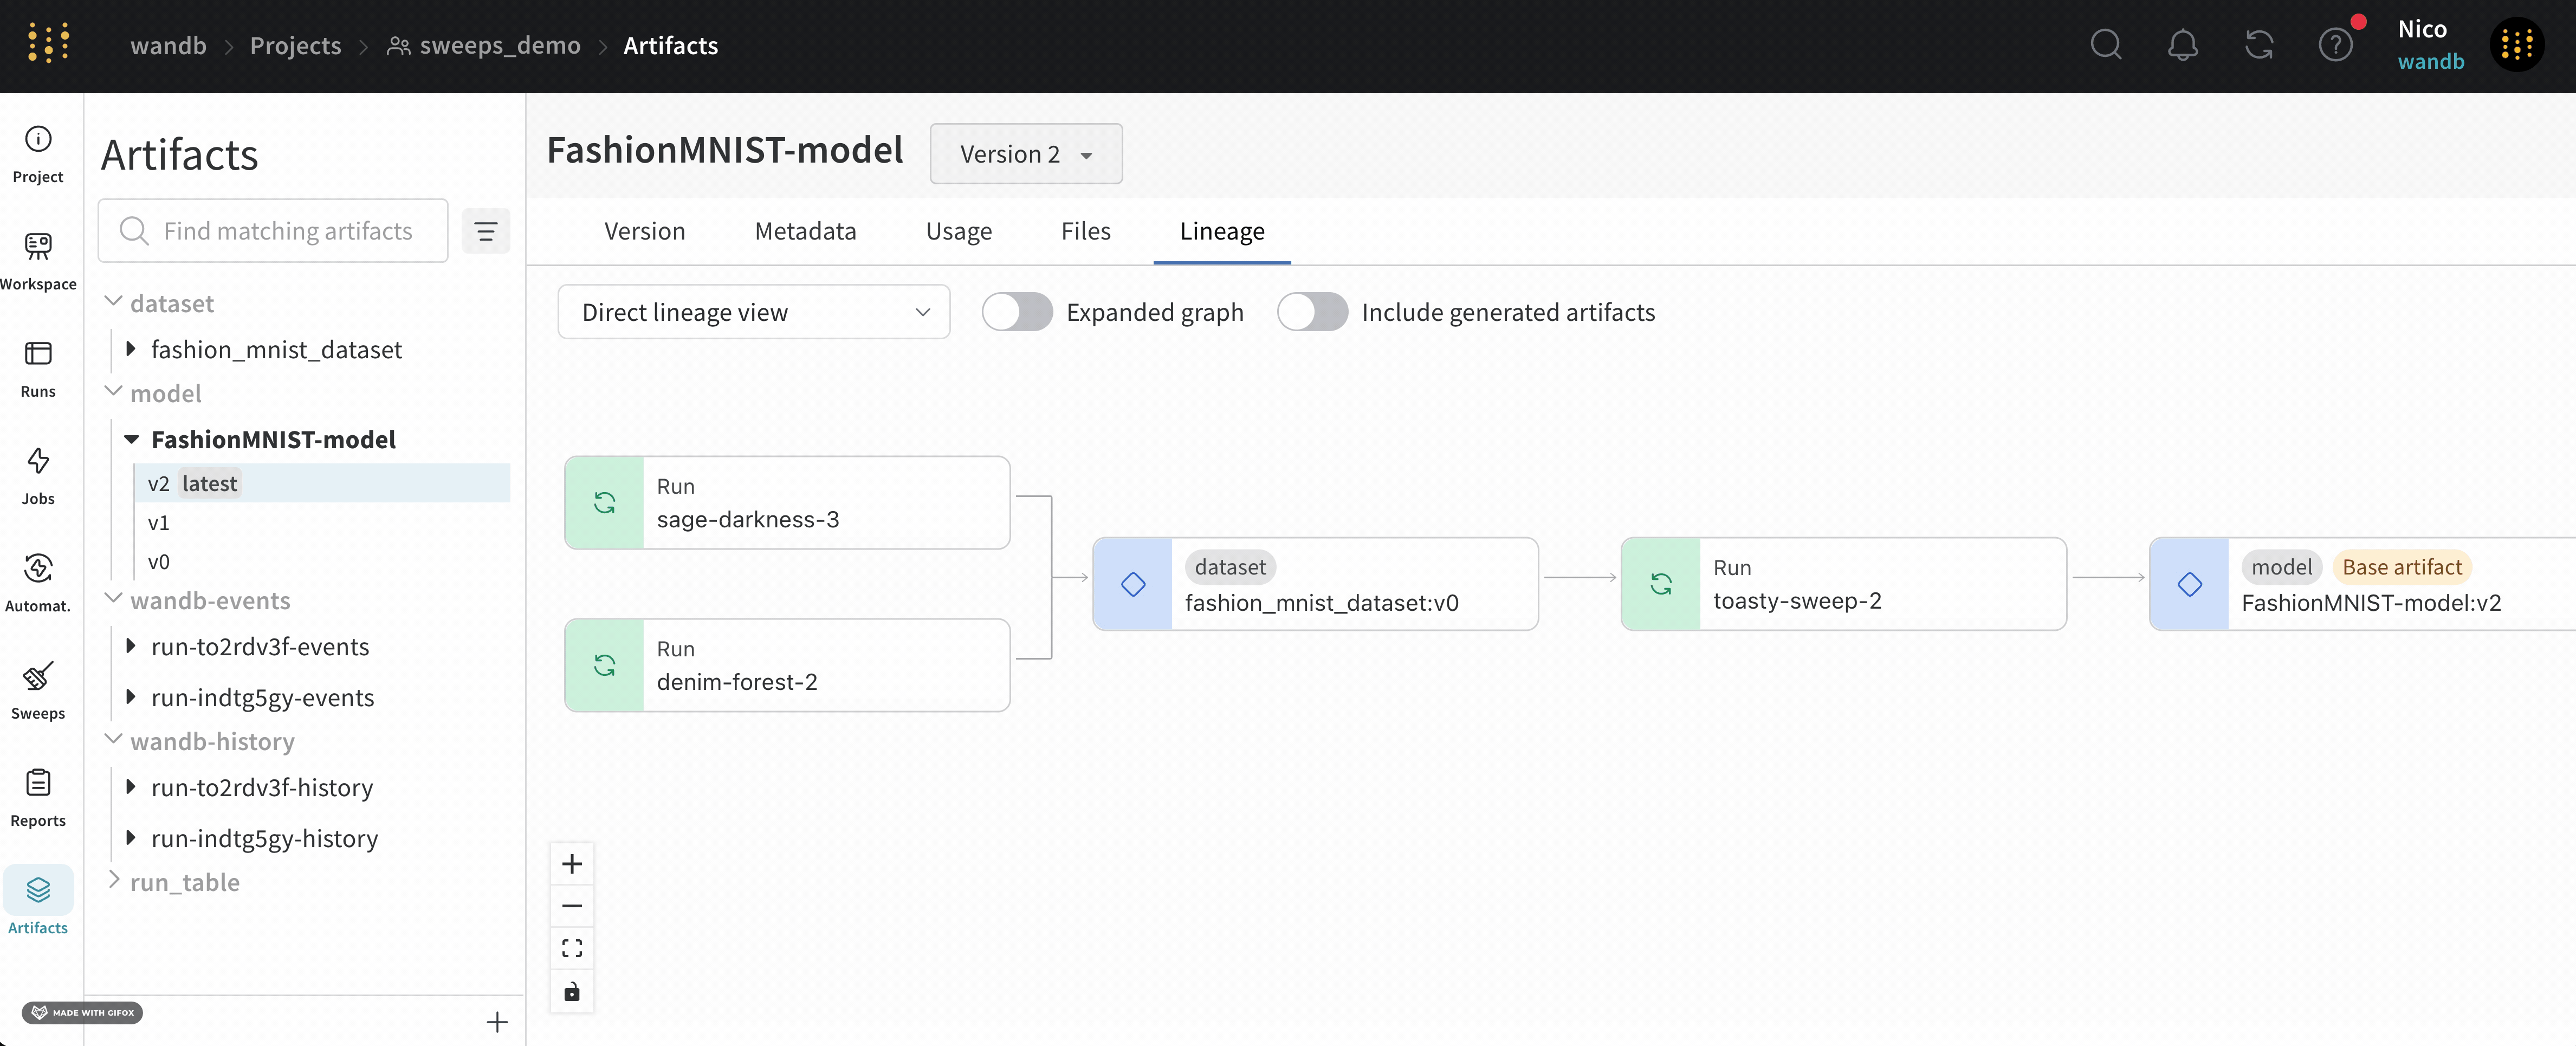The width and height of the screenshot is (2576, 1046).
Task: Click the search magnifier in header
Action: click(2105, 45)
